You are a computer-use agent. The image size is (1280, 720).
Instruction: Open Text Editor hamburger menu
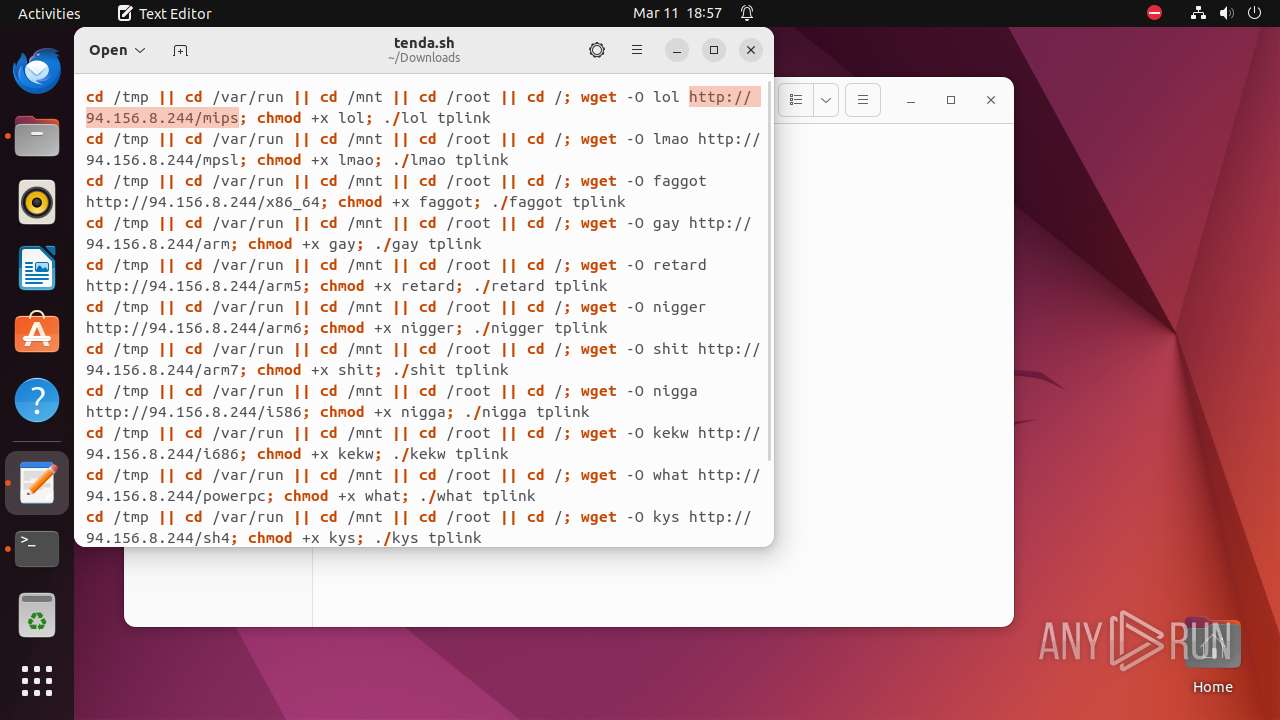pos(637,50)
